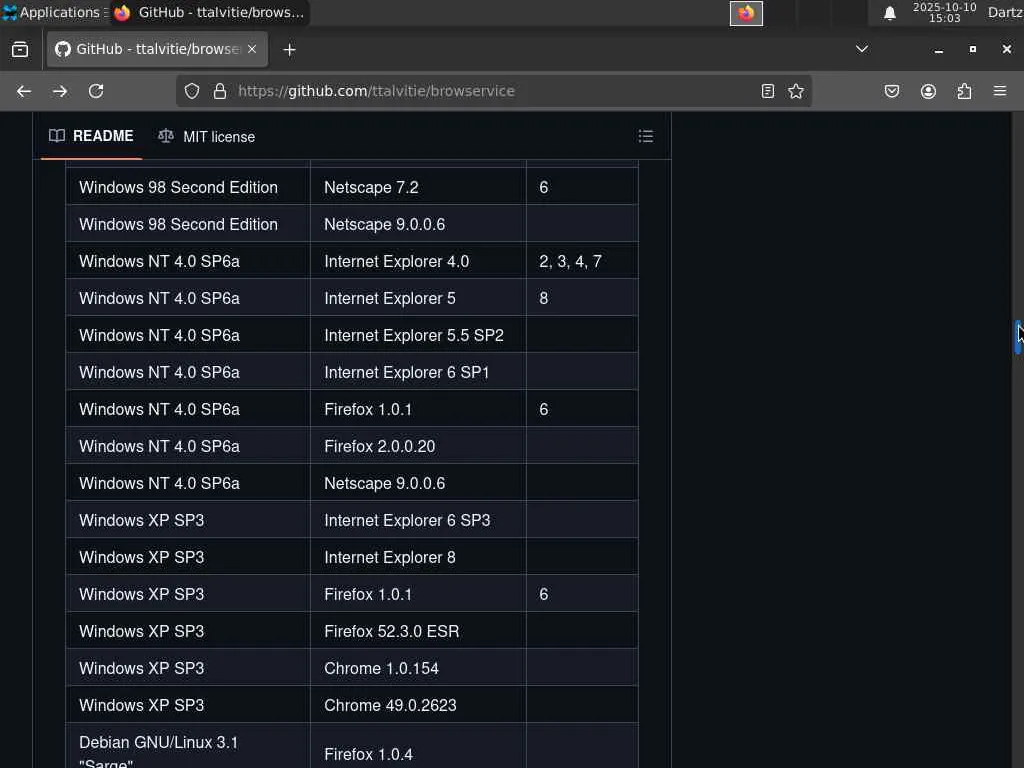The image size is (1024, 768).
Task: Open the README outline list icon
Action: tap(646, 136)
